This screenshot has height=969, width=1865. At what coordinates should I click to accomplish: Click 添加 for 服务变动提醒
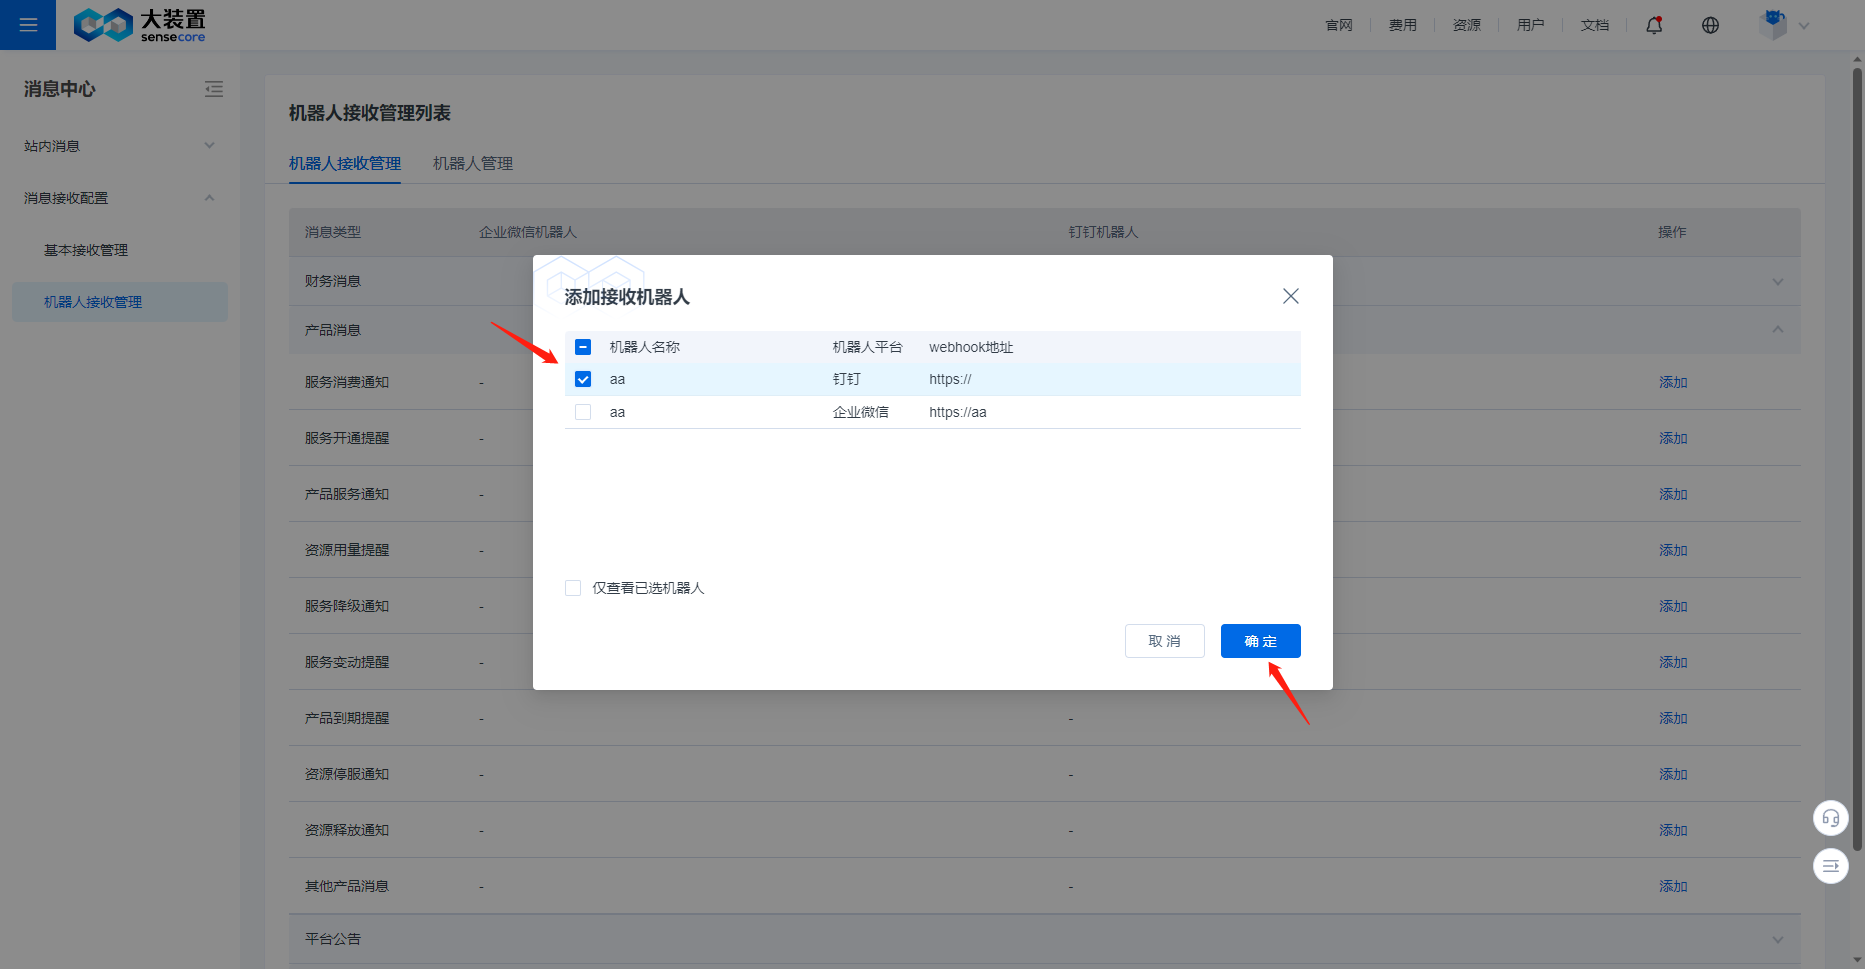[1673, 662]
